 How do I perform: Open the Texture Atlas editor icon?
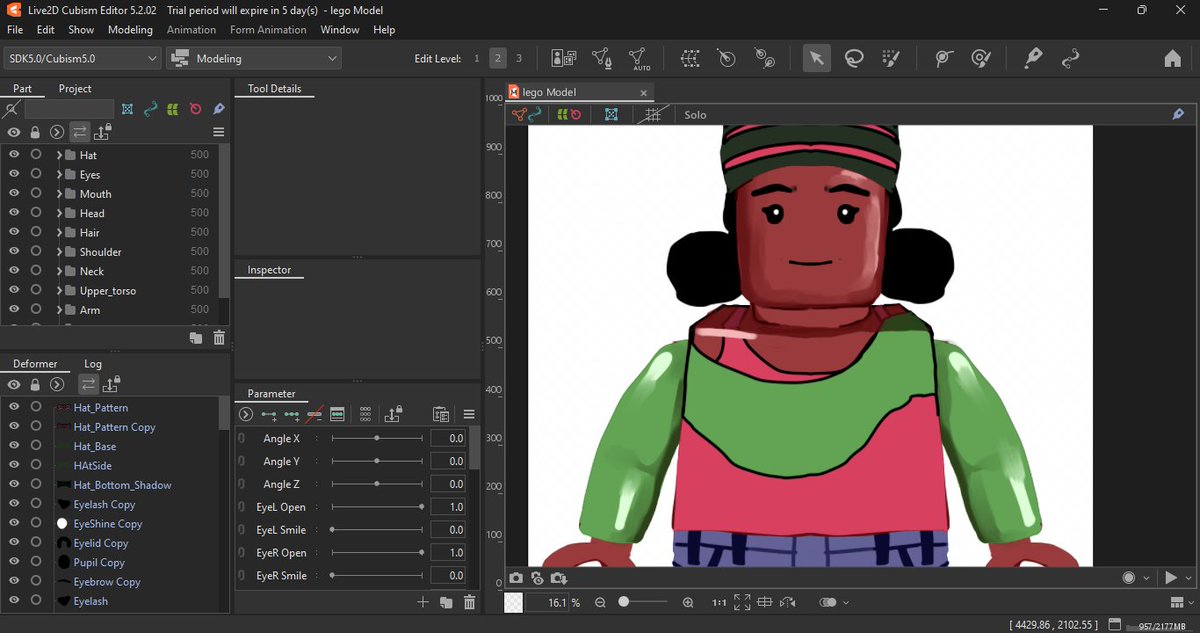pos(564,58)
